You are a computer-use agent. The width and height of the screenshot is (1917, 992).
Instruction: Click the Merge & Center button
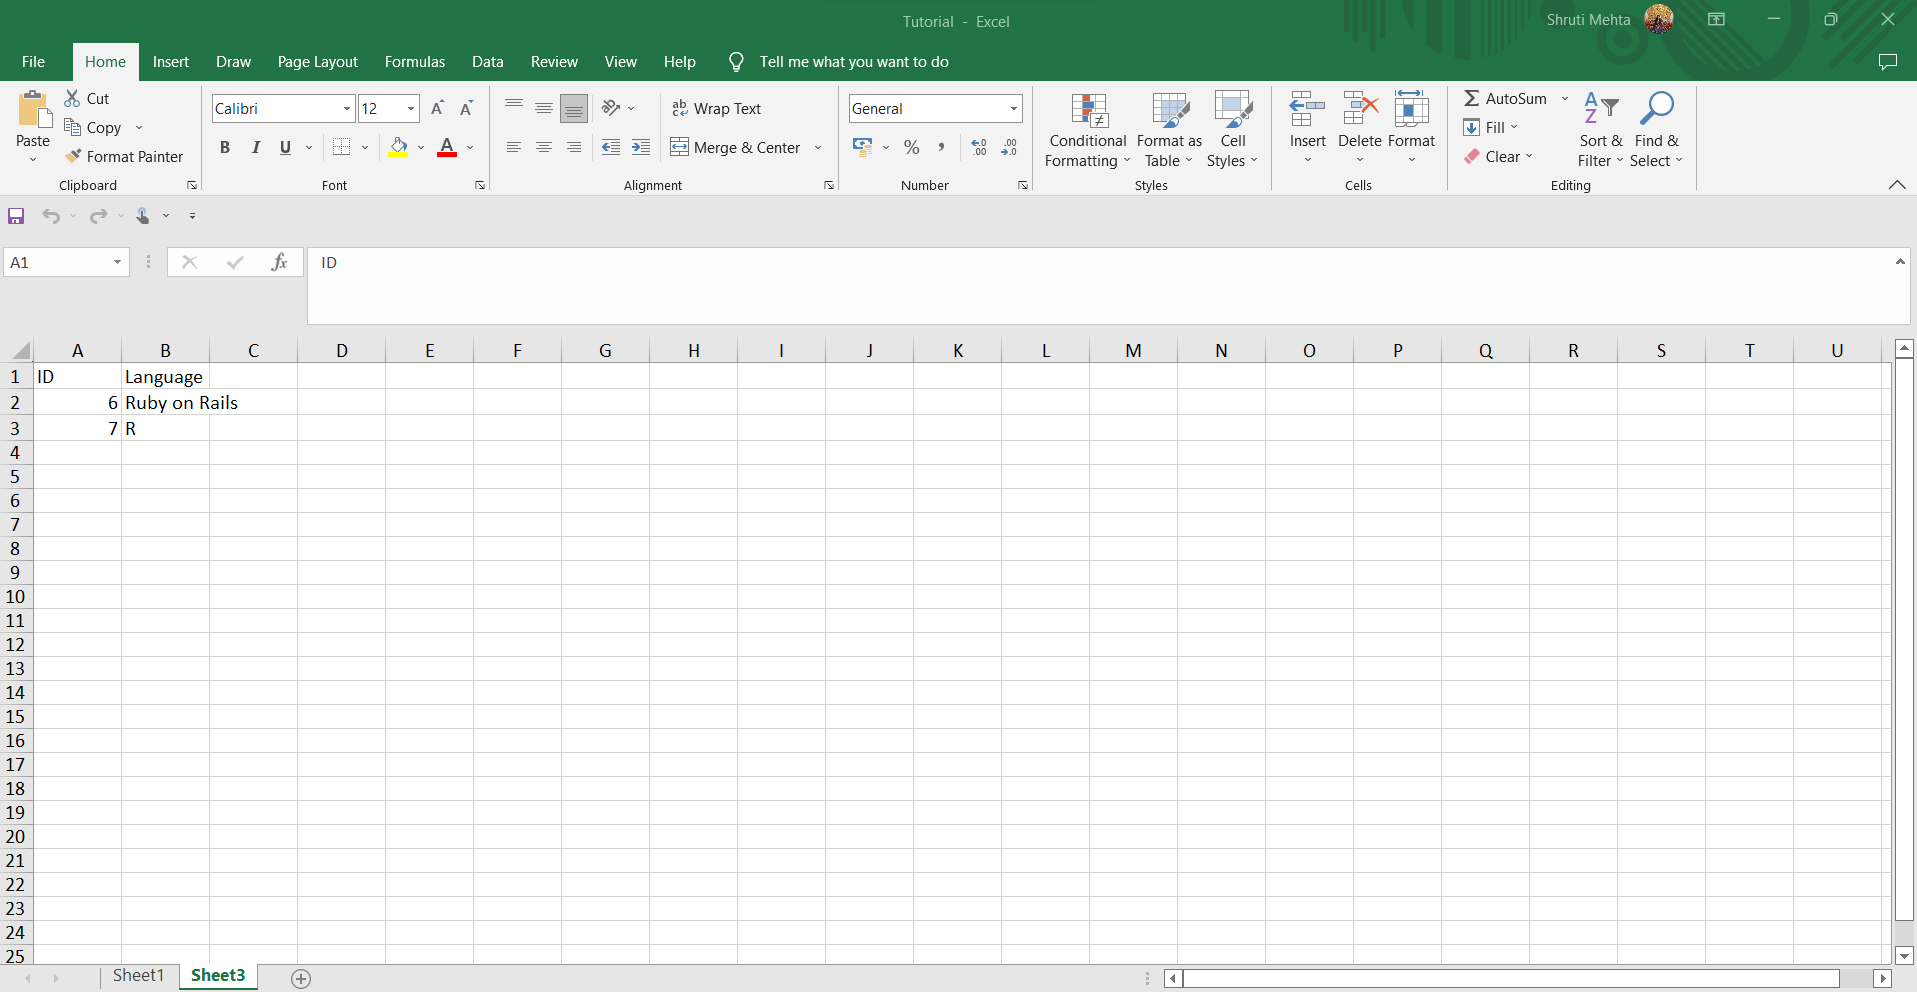tap(736, 147)
